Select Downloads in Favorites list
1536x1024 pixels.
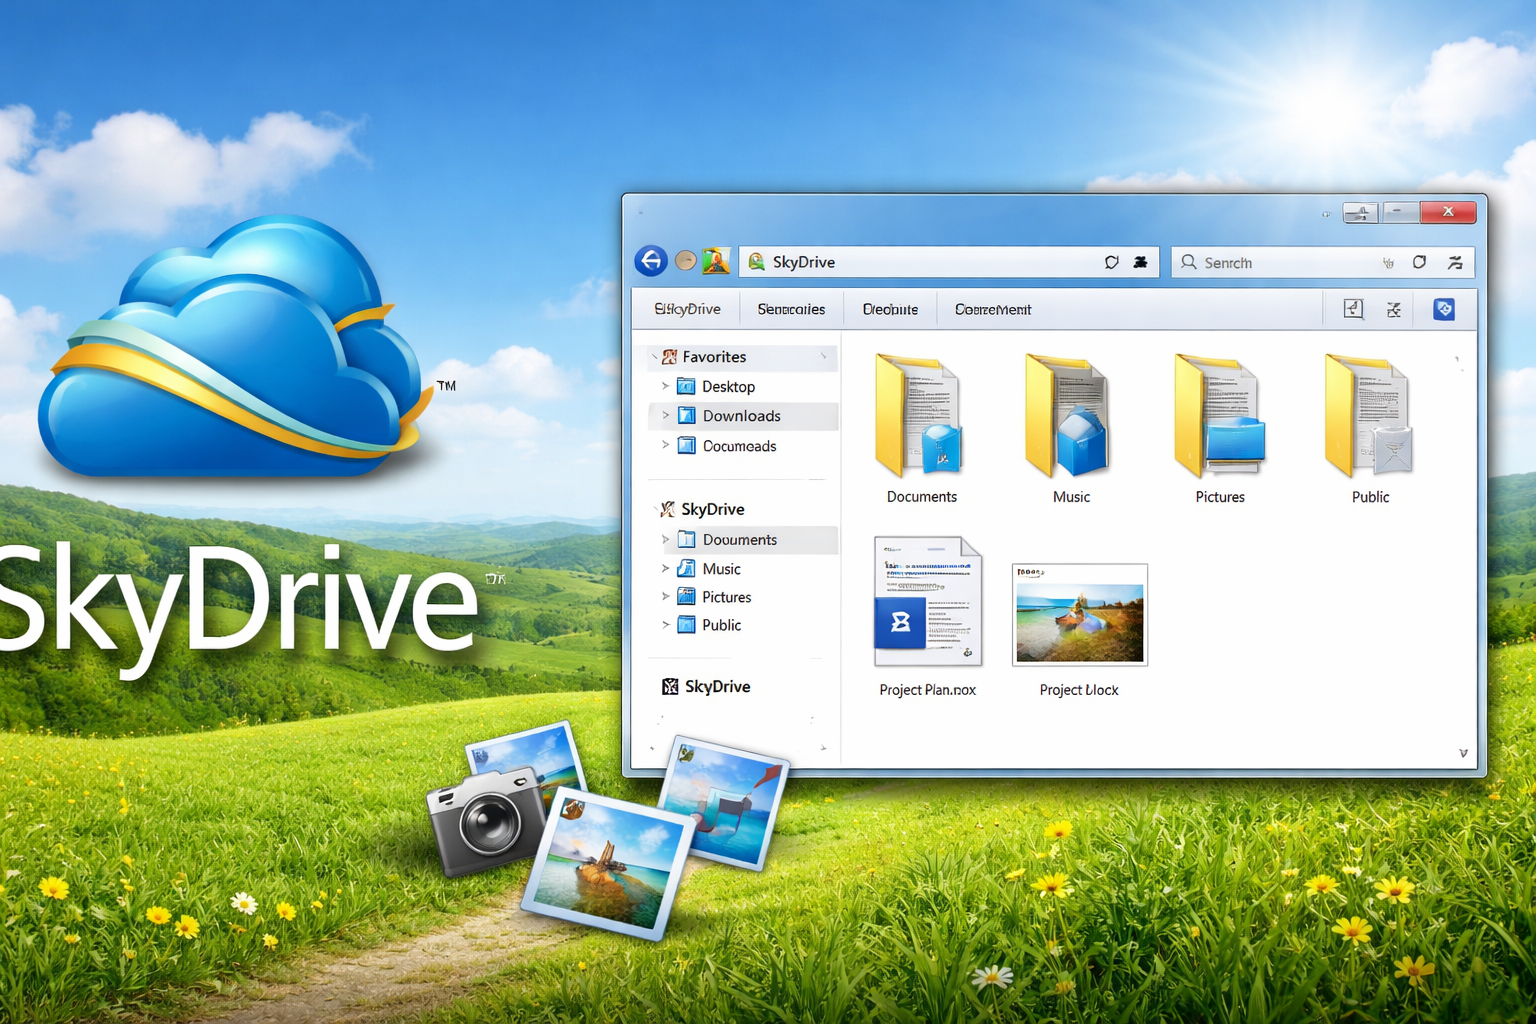(x=741, y=416)
